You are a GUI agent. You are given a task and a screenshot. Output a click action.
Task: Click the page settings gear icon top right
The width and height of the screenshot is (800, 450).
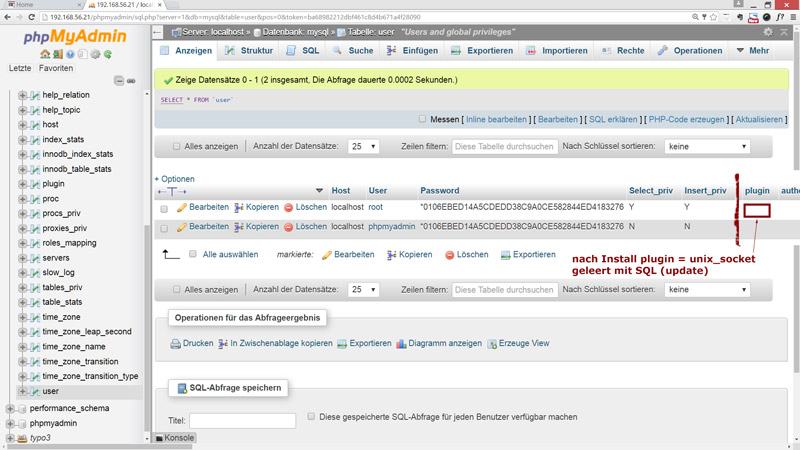(x=768, y=32)
